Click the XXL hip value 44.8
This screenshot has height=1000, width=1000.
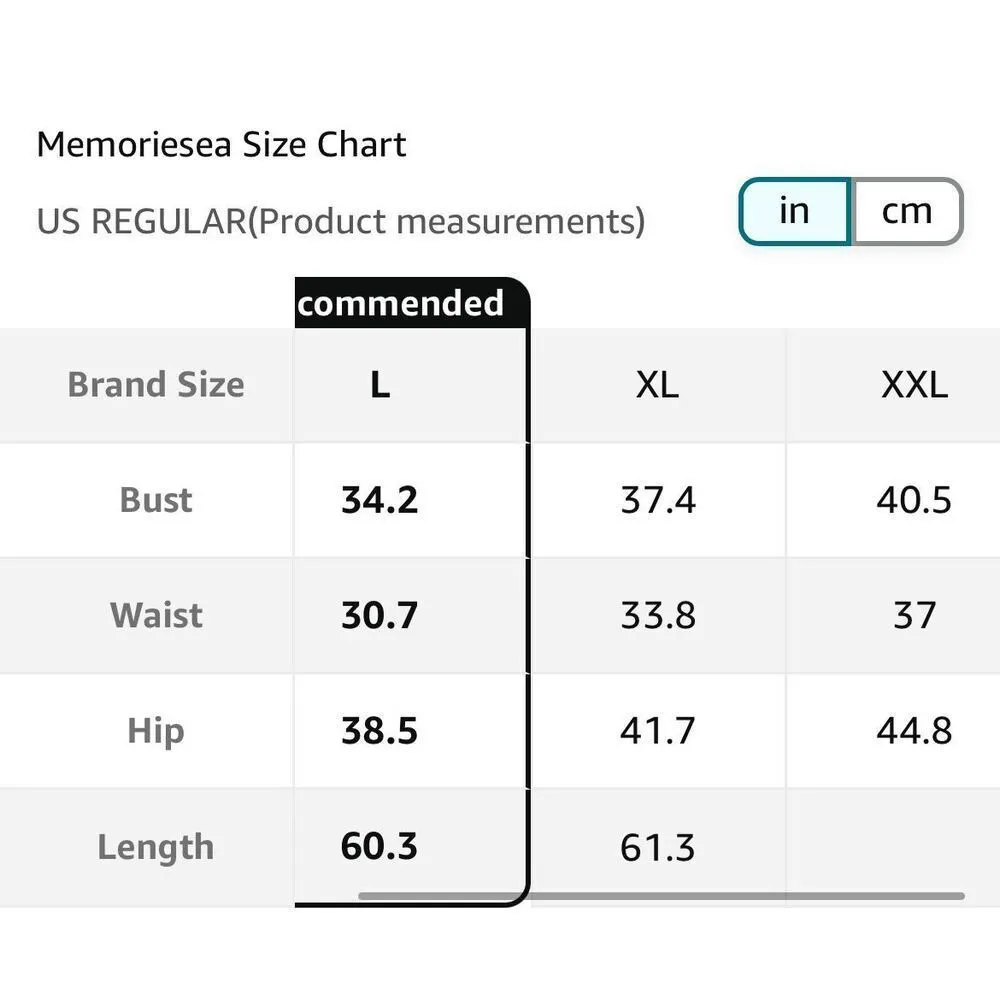(914, 731)
